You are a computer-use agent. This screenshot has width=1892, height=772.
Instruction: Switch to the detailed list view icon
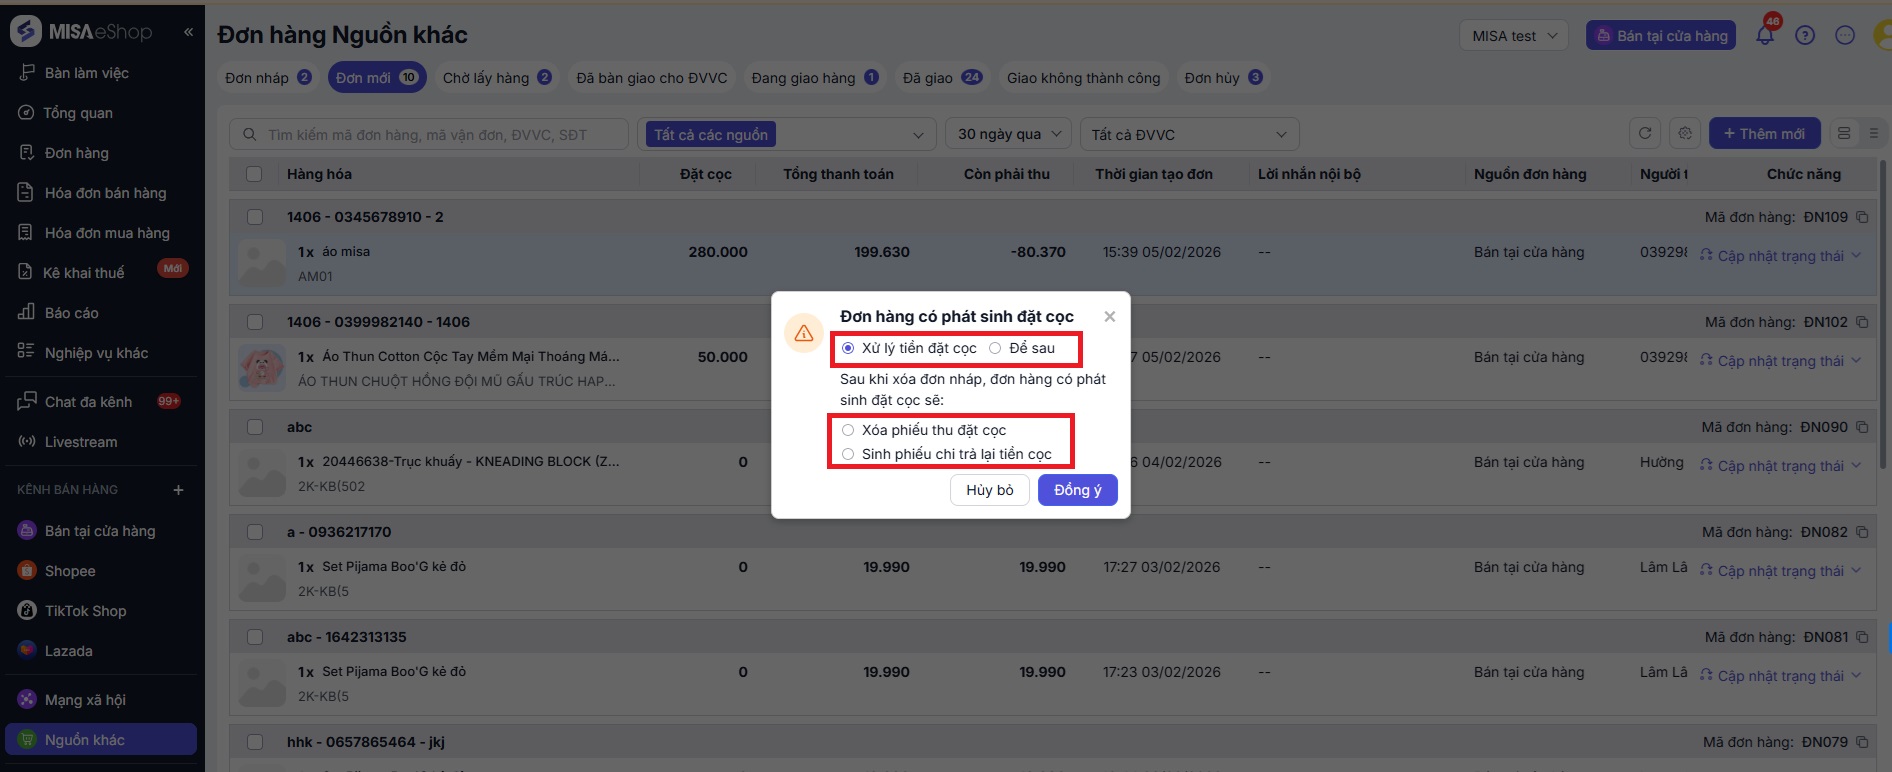point(1844,133)
